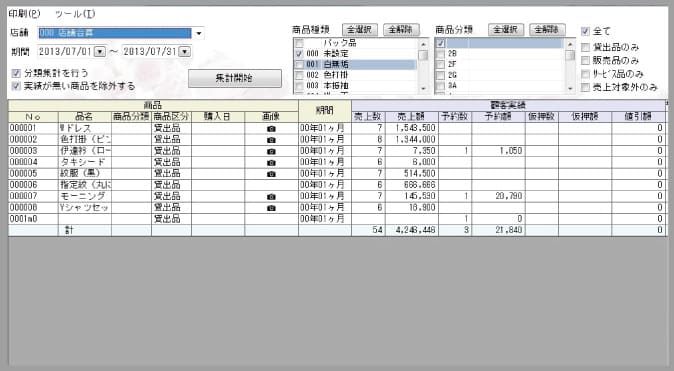The width and height of the screenshot is (674, 371).
Task: Click the 計 total row label
Action: 69,230
